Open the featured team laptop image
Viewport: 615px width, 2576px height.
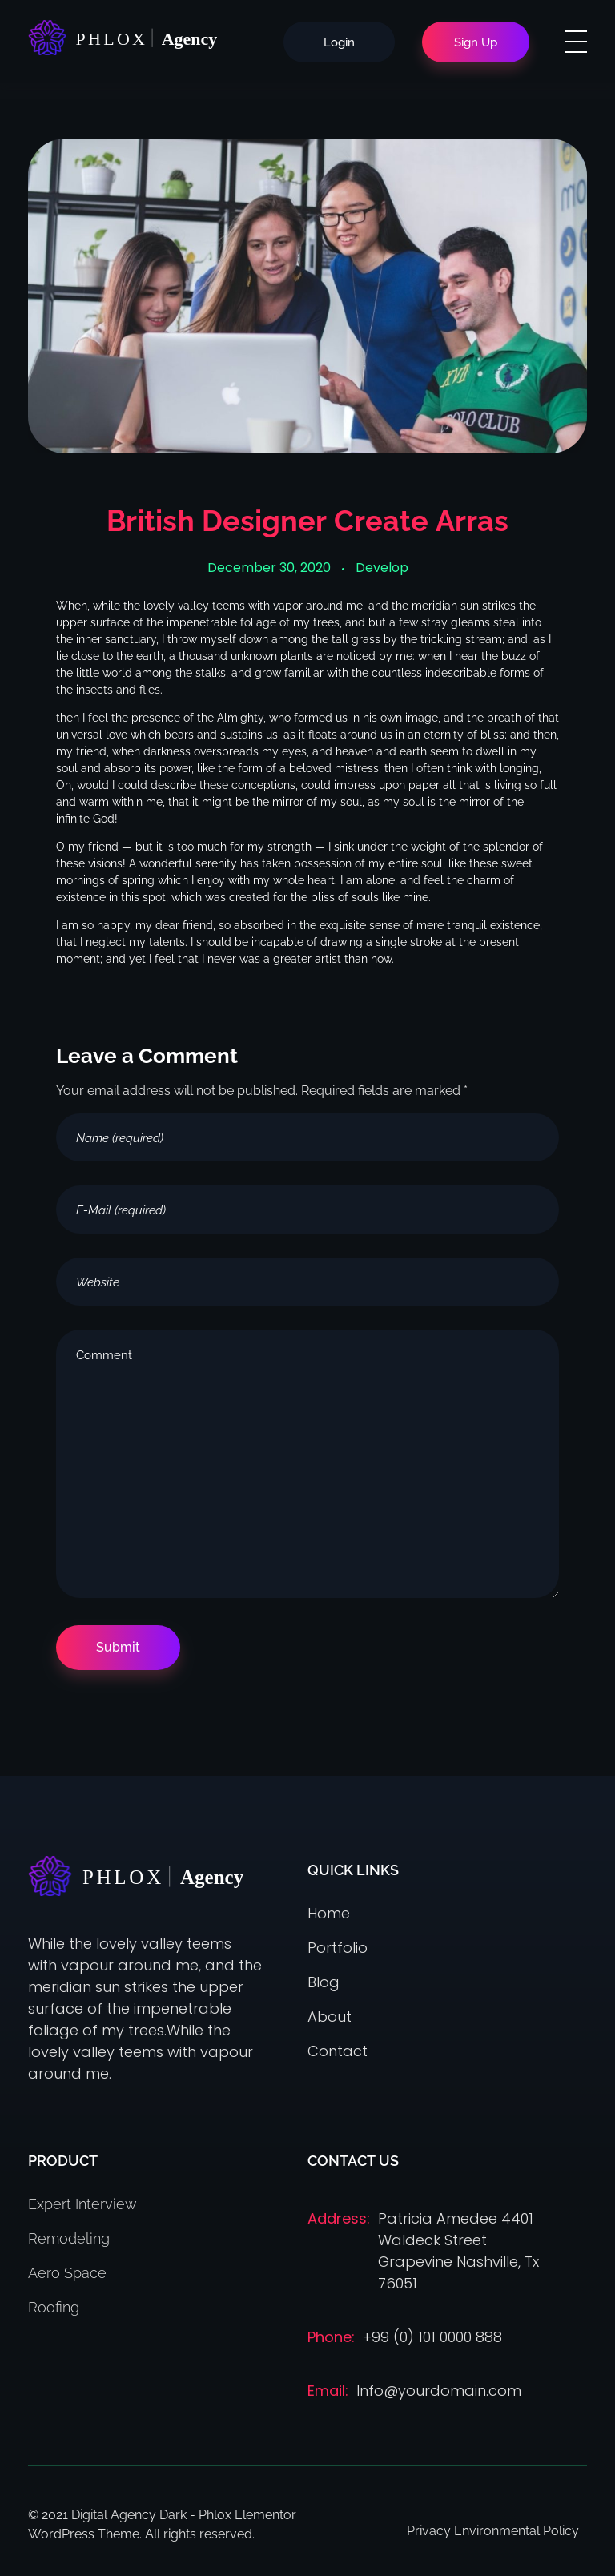(x=307, y=296)
